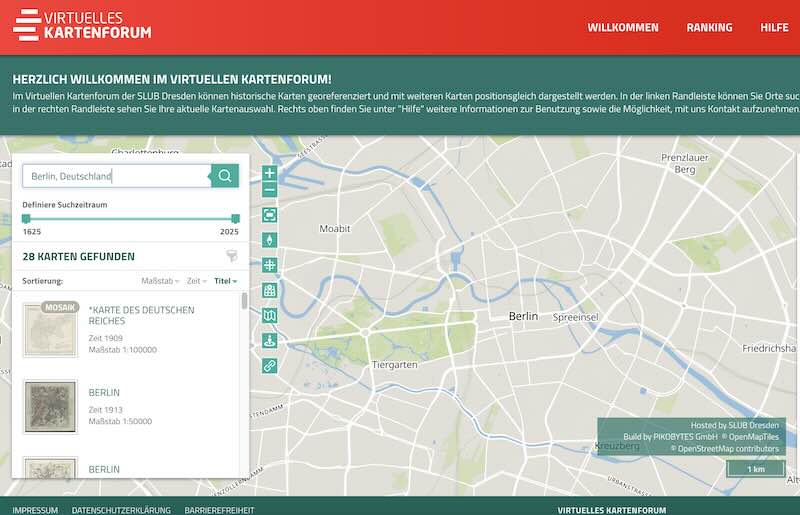Screen dimensions: 800x515
Task: Click the Berlin city label on map
Action: [x=523, y=316]
